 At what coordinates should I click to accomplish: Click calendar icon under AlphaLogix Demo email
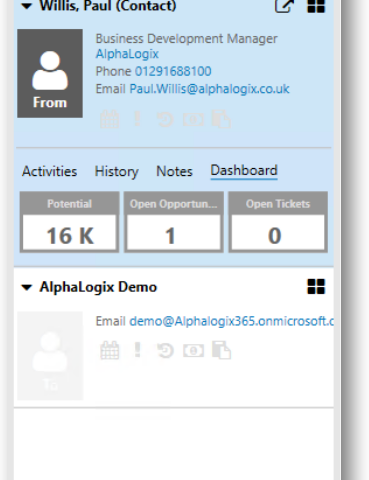point(110,350)
